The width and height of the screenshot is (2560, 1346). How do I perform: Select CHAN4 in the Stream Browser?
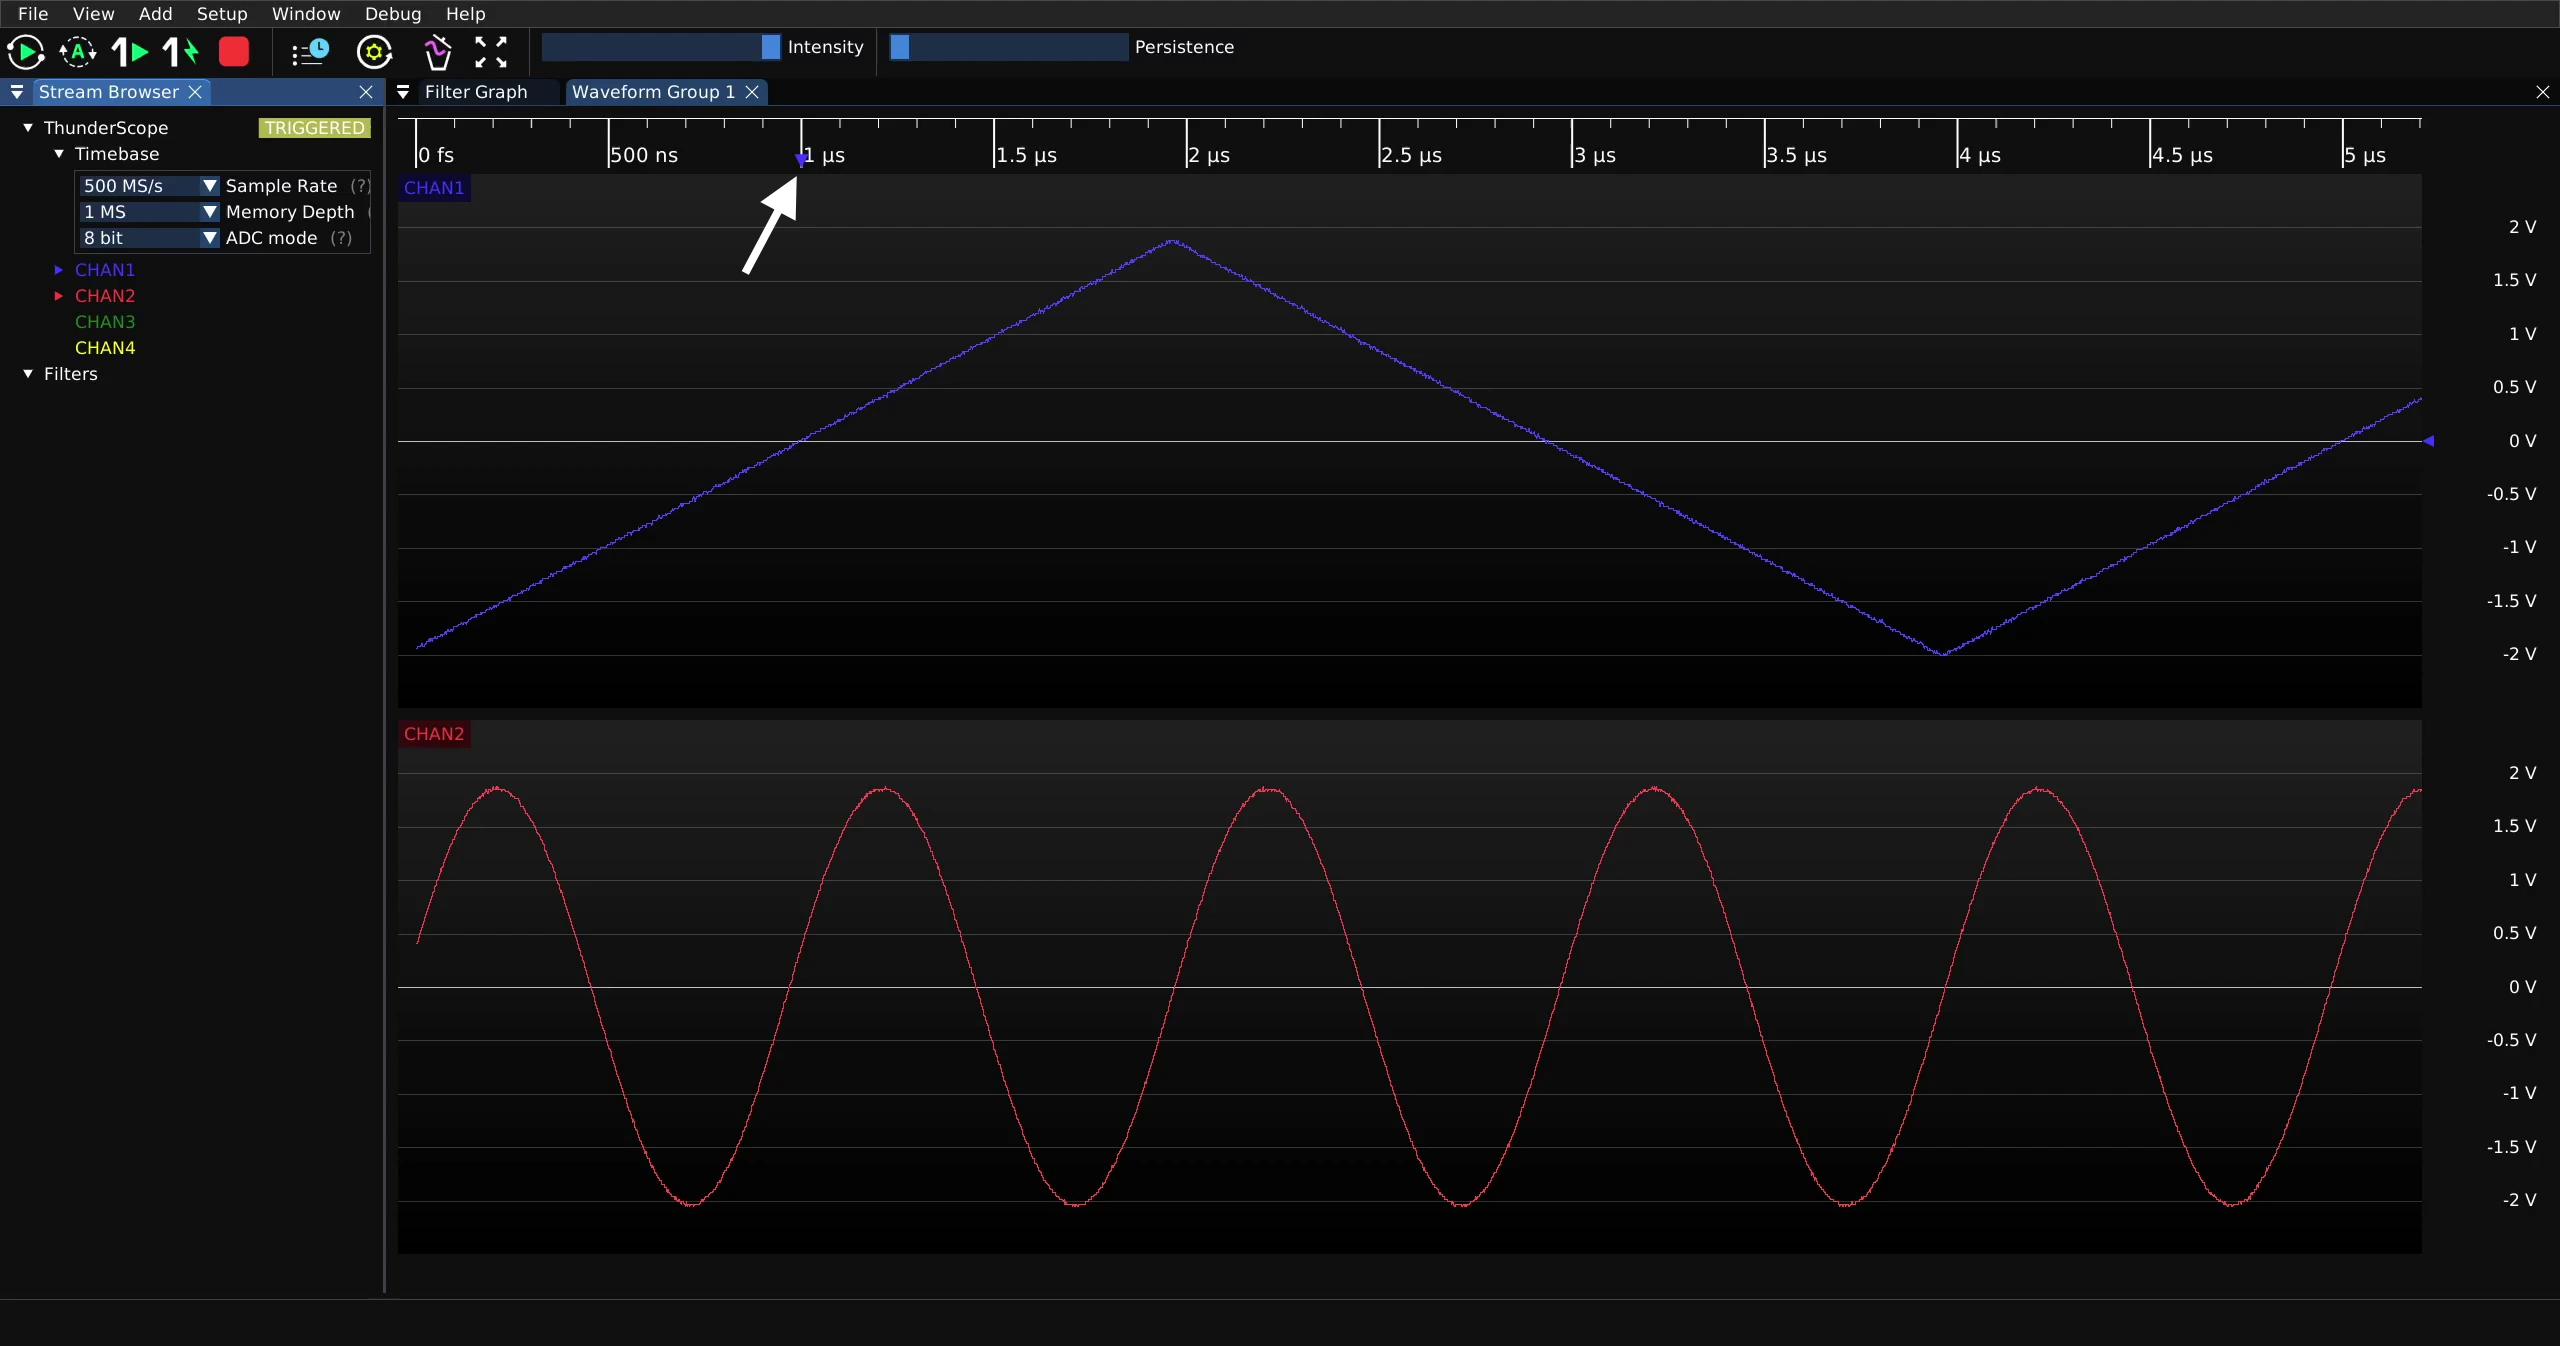pos(105,348)
